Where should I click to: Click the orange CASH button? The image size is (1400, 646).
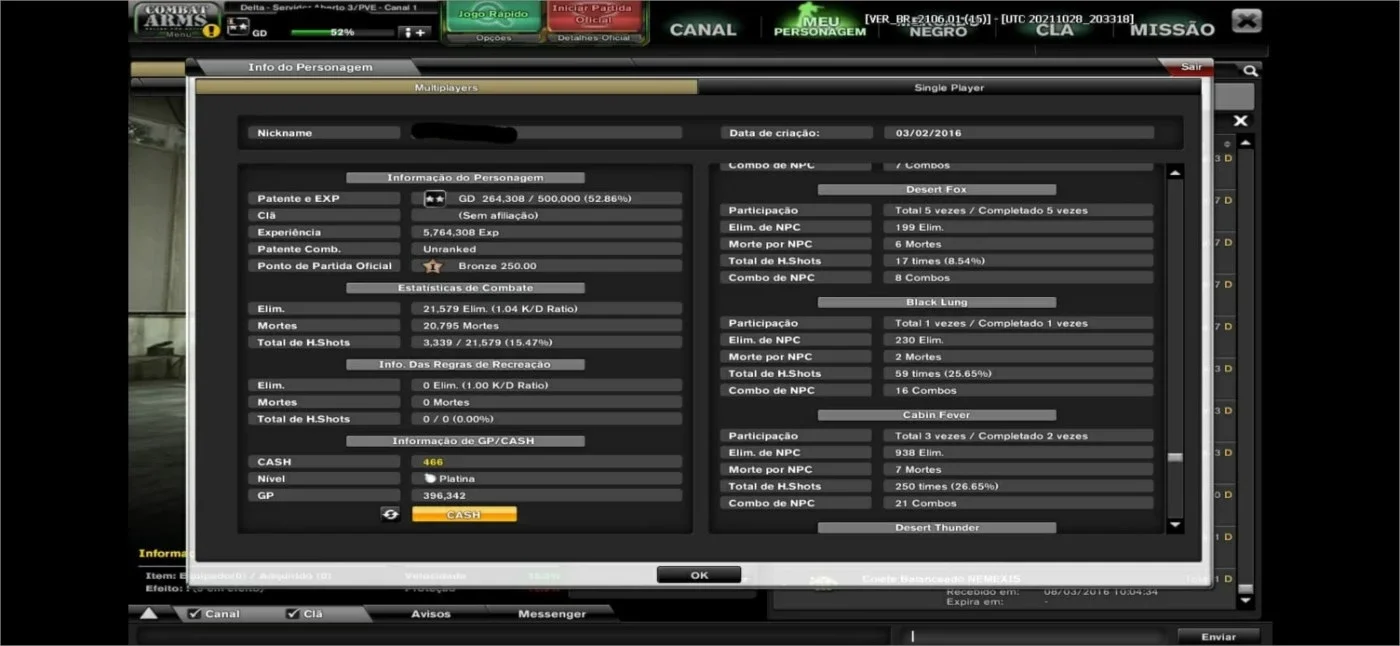(x=464, y=514)
